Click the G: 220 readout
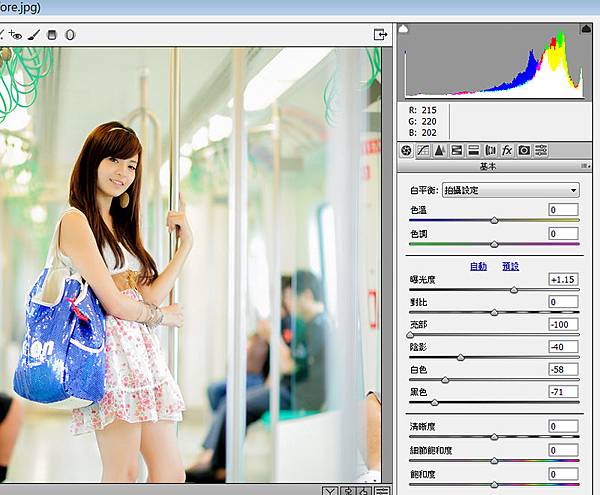The image size is (600, 495). coord(423,121)
